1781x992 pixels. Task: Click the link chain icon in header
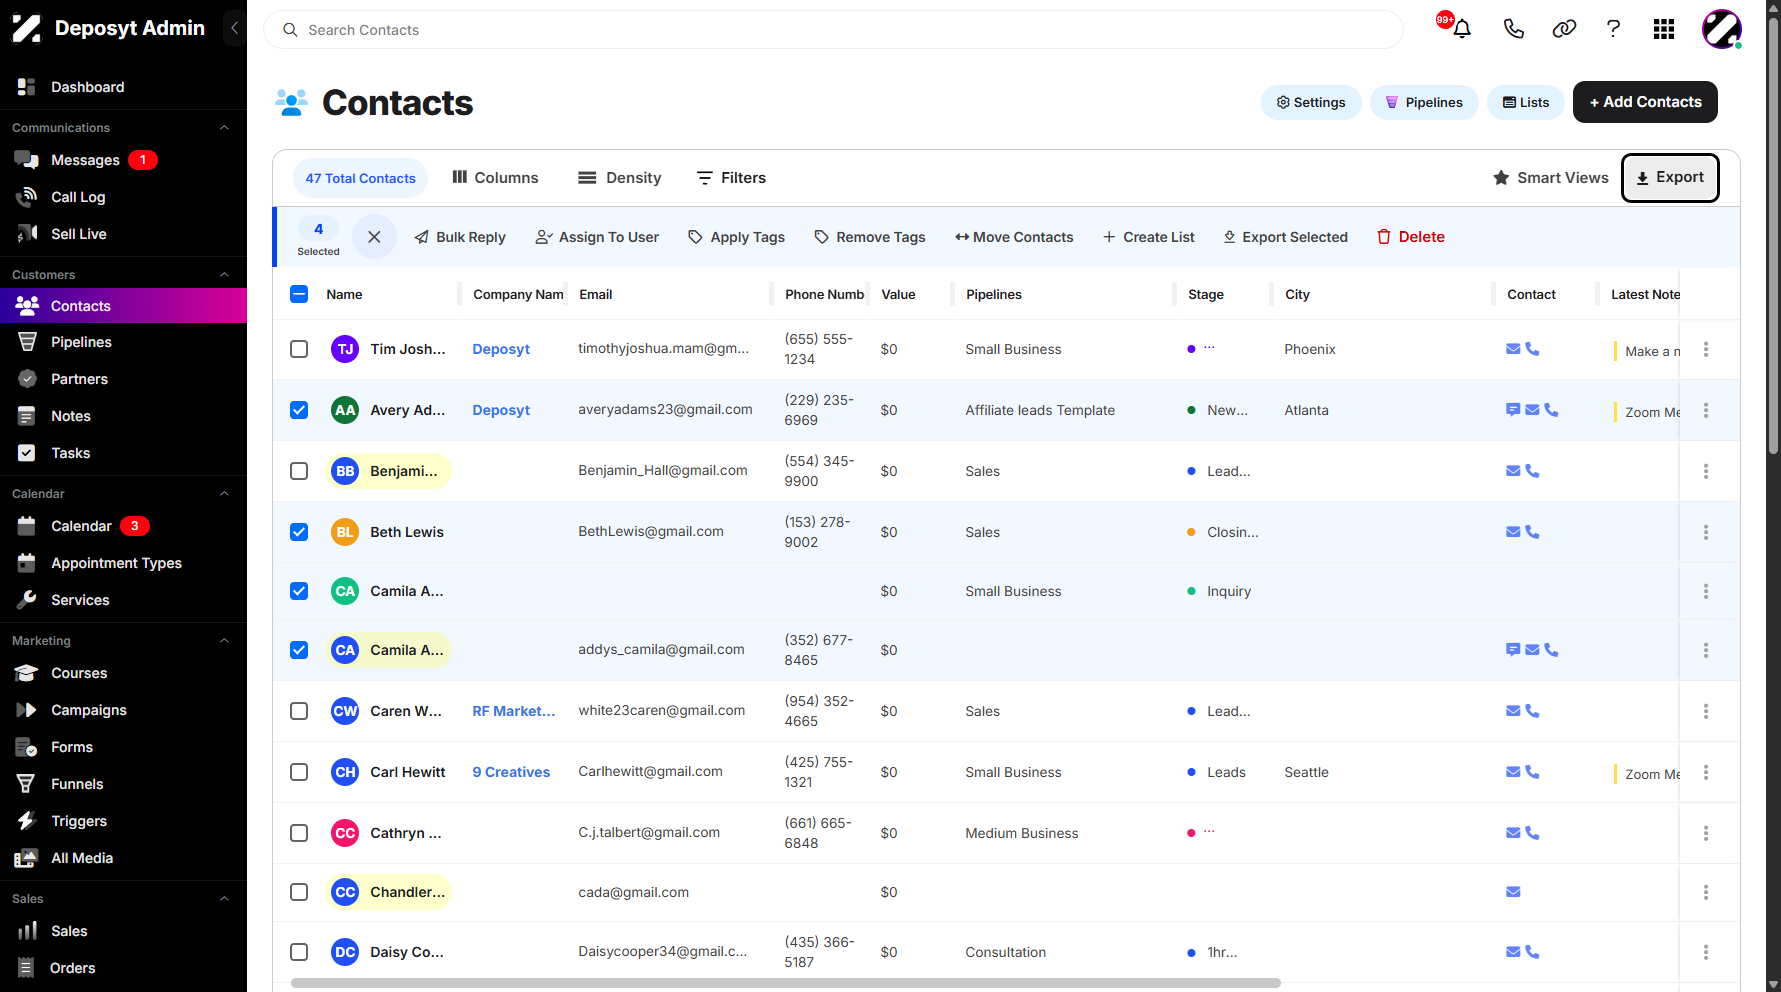click(x=1564, y=29)
